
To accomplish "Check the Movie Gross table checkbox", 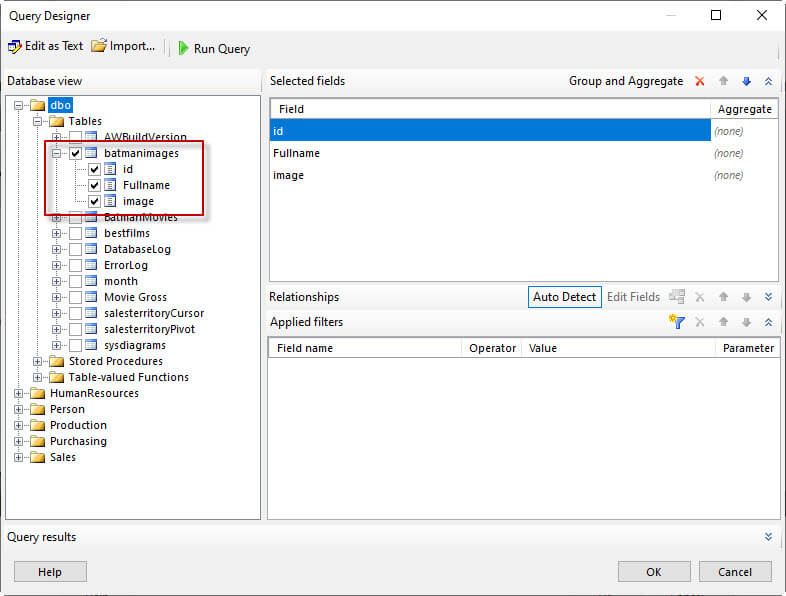I will point(75,297).
